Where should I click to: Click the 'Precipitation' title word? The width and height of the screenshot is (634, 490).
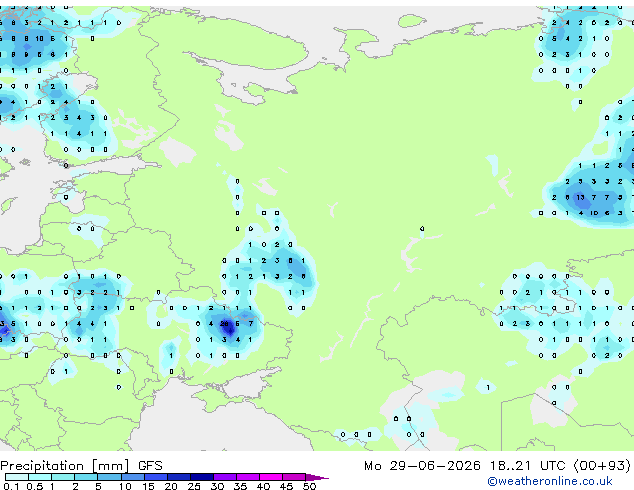pos(42,466)
